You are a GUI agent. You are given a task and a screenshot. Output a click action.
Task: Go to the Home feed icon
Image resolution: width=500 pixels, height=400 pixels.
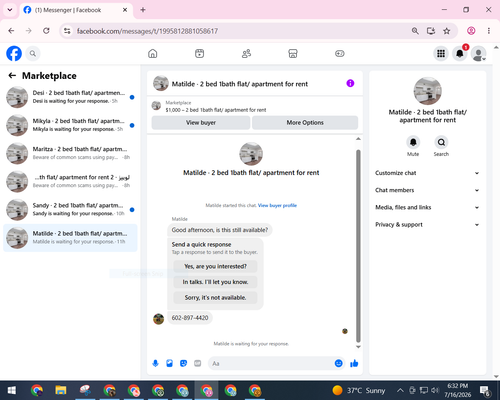tap(153, 53)
